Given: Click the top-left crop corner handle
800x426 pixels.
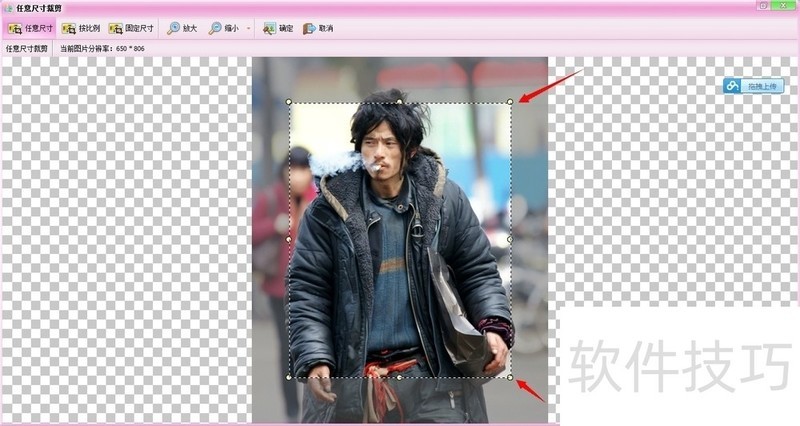Looking at the screenshot, I should tap(289, 102).
